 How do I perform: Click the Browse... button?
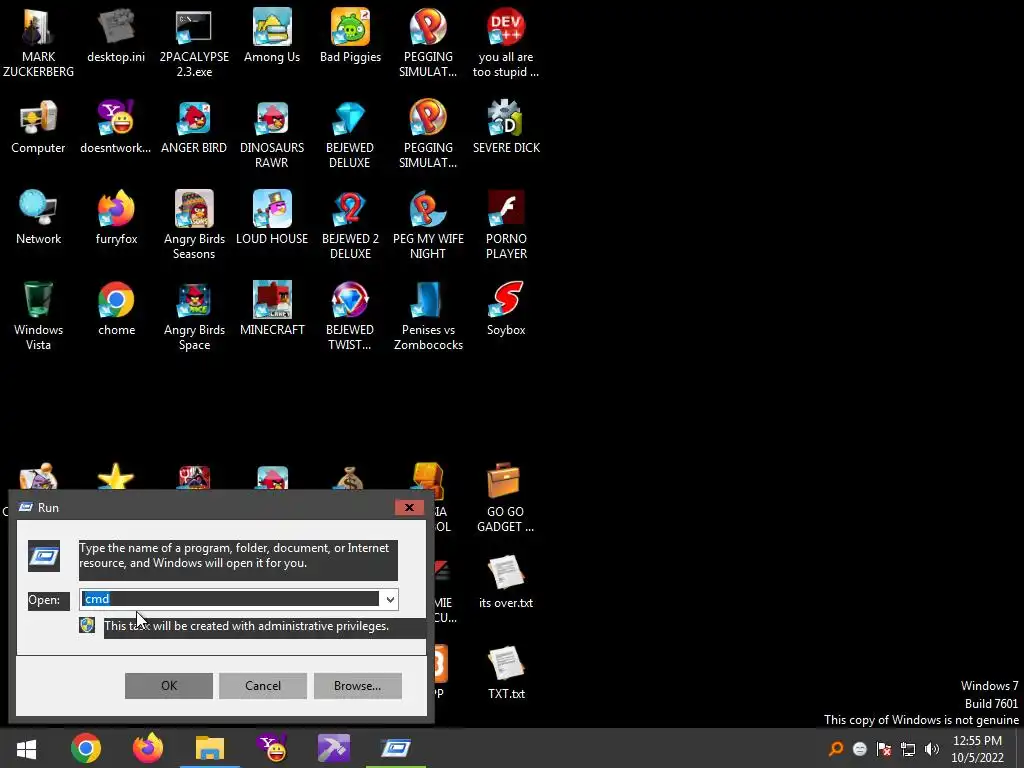click(x=357, y=686)
